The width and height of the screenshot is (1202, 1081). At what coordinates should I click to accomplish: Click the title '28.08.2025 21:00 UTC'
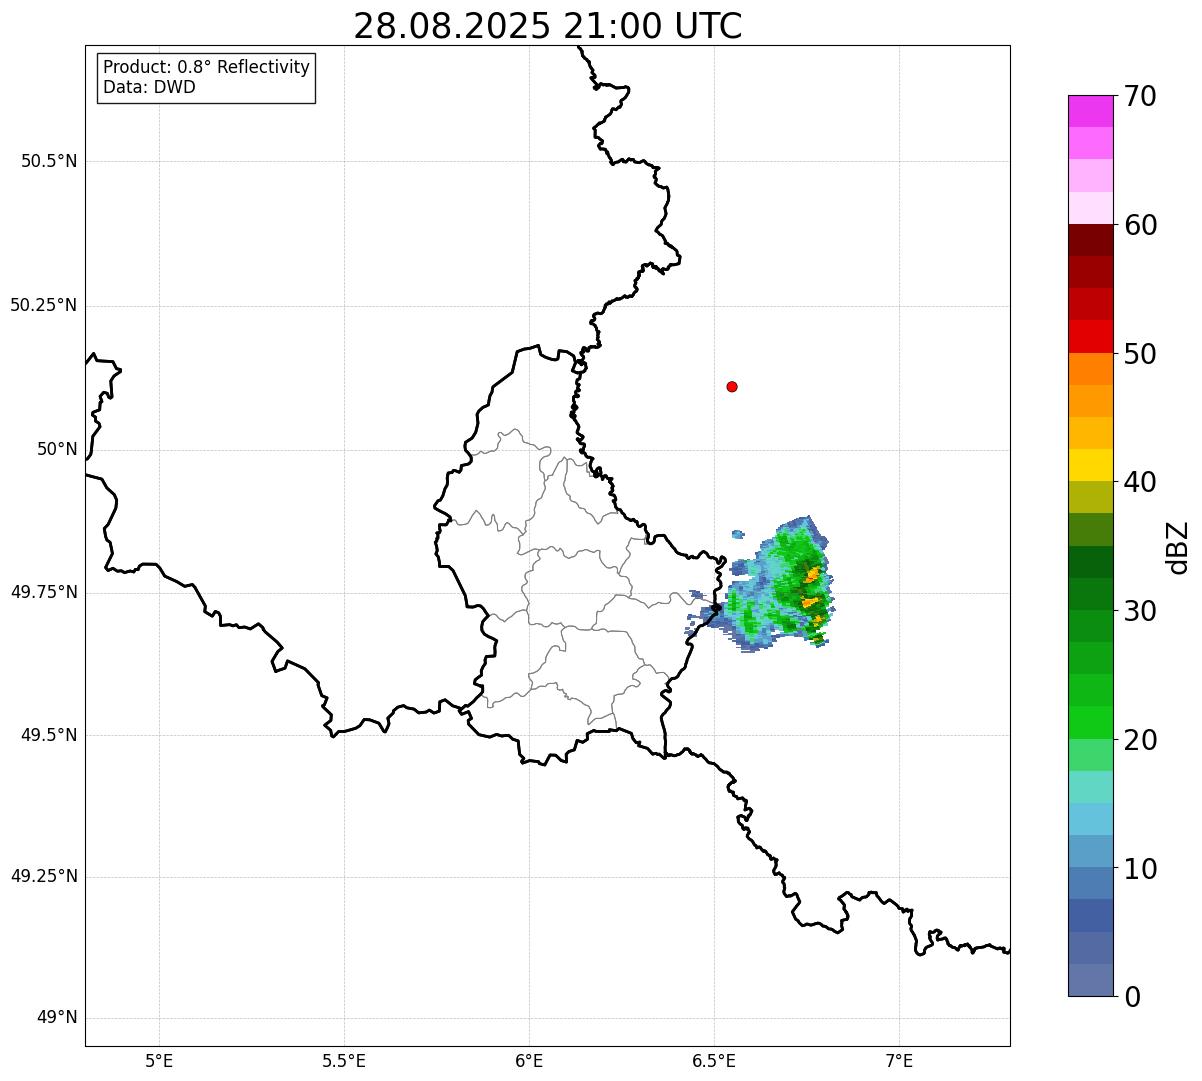(548, 26)
